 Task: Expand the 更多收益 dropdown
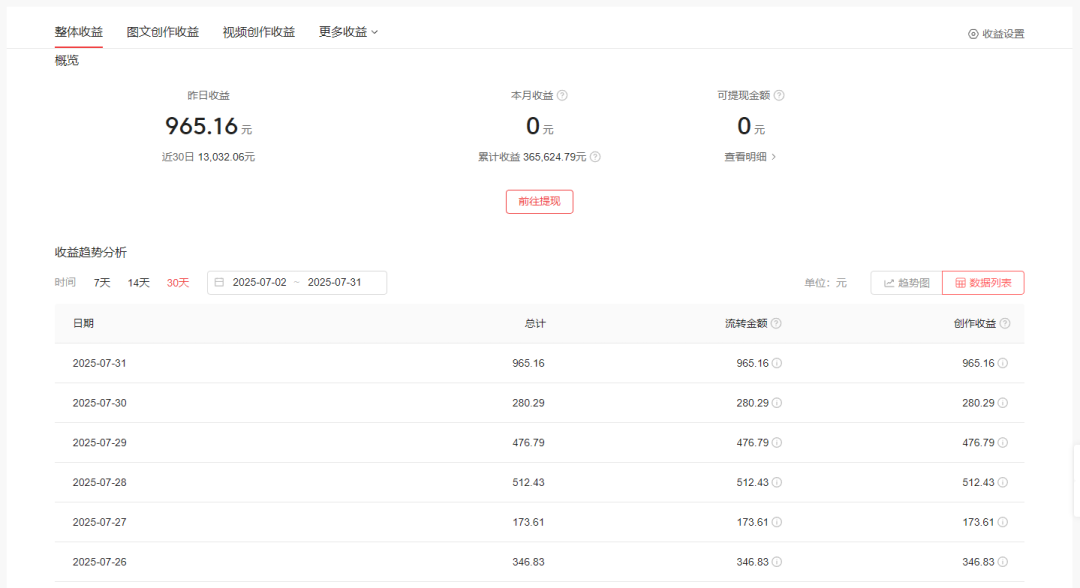pos(348,32)
